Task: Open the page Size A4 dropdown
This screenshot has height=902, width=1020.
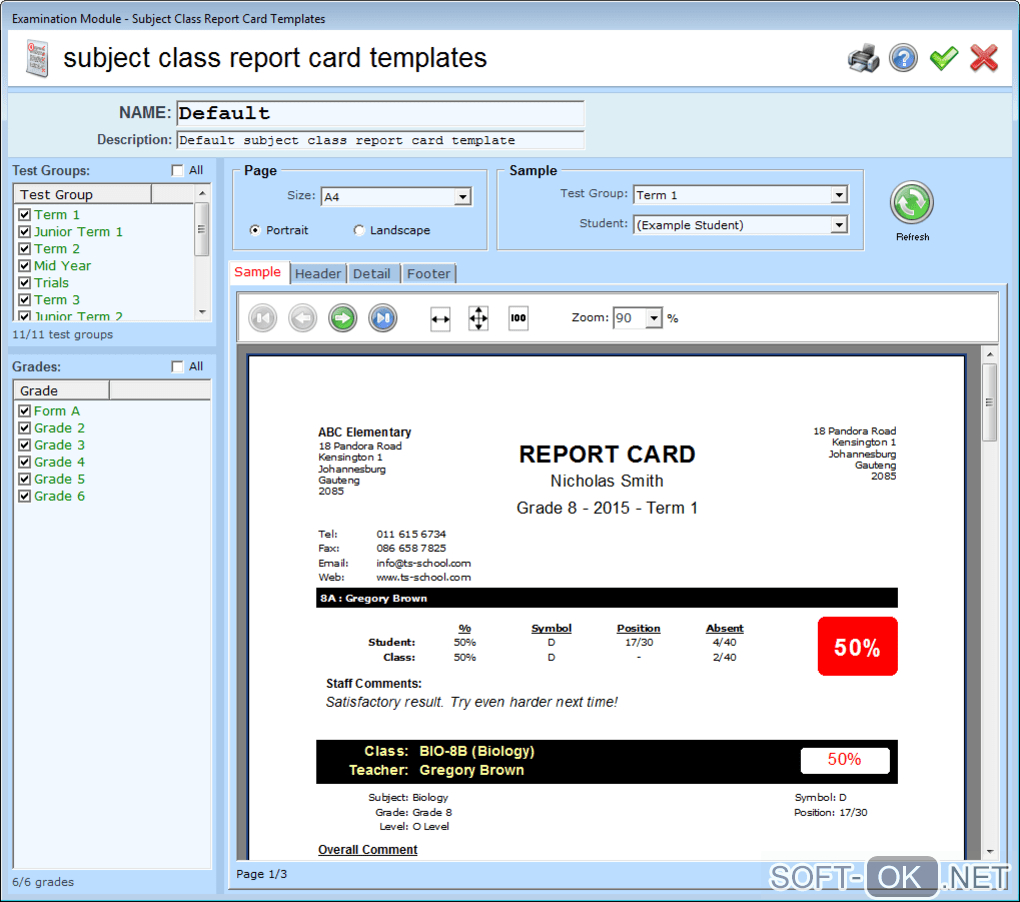Action: (x=463, y=196)
